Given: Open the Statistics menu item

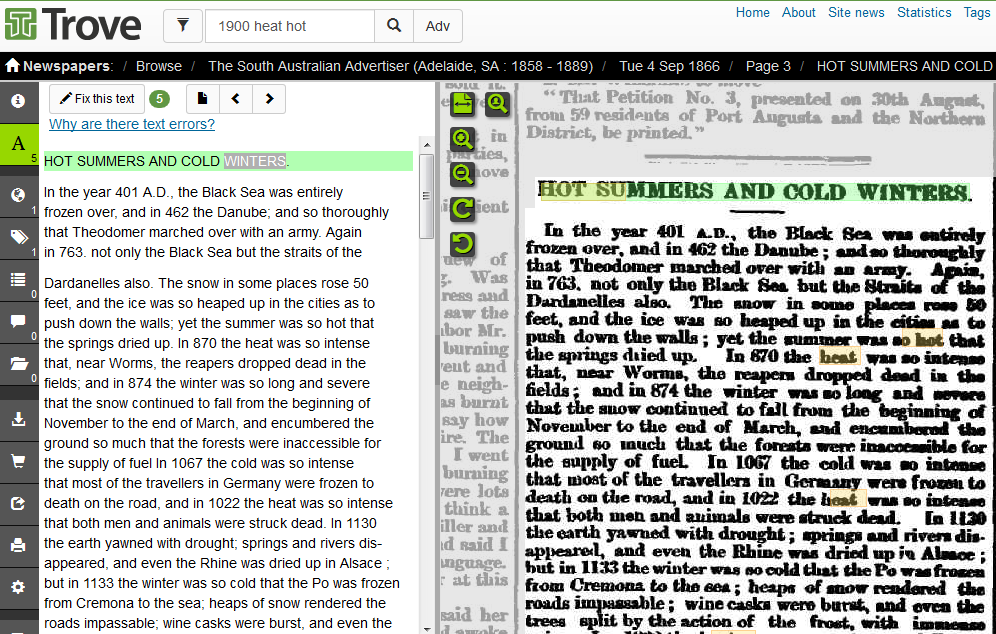Looking at the screenshot, I should tap(924, 12).
